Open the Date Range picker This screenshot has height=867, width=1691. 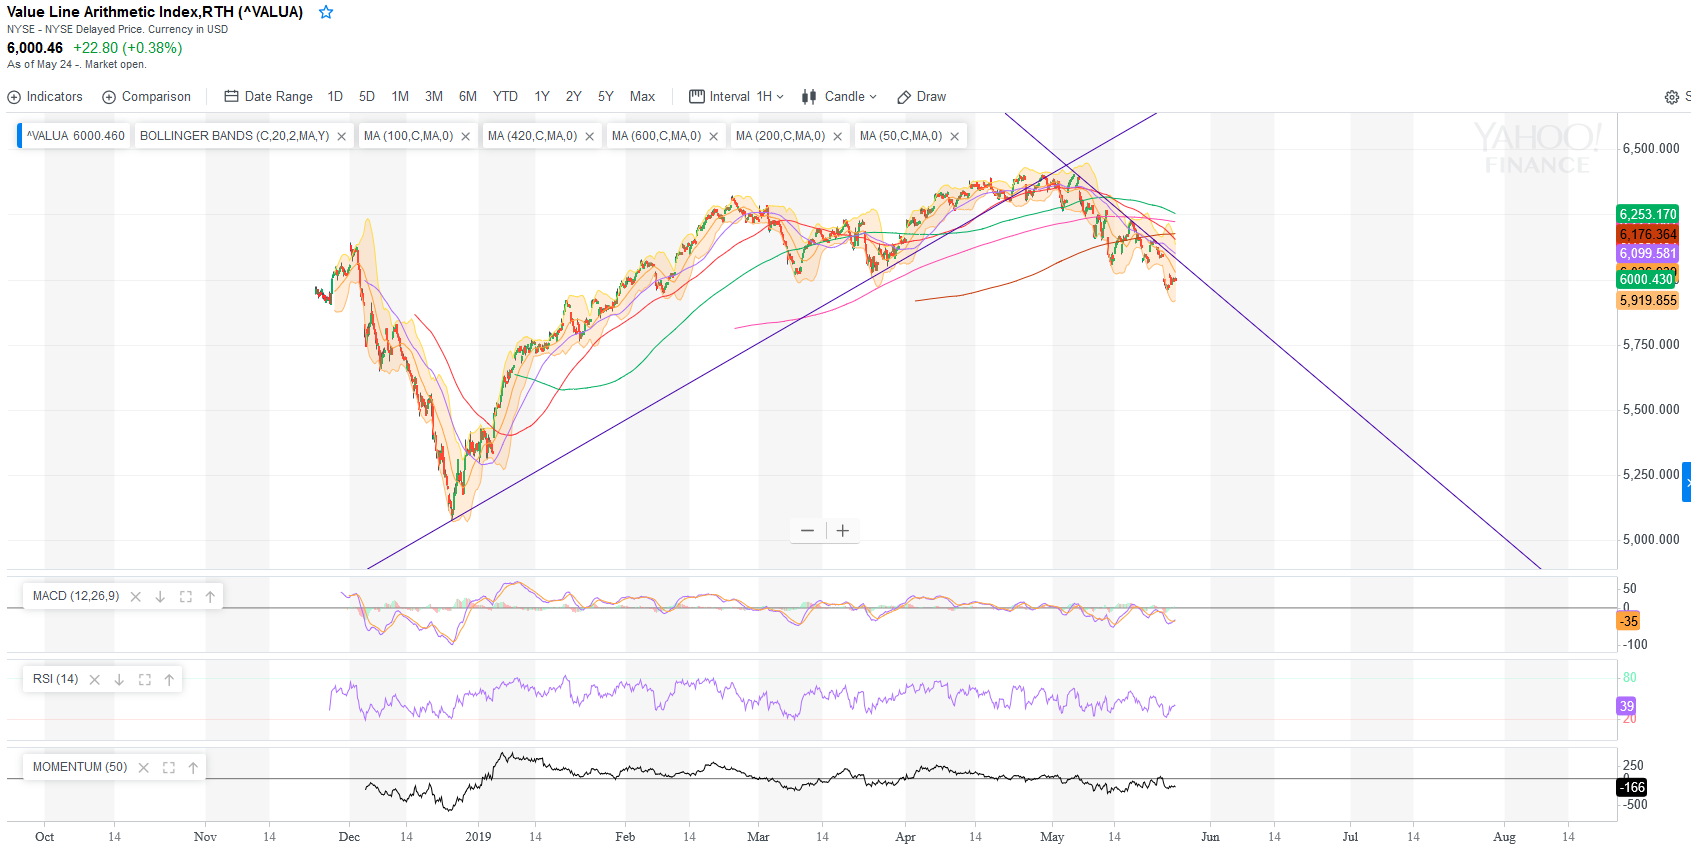pyautogui.click(x=268, y=97)
